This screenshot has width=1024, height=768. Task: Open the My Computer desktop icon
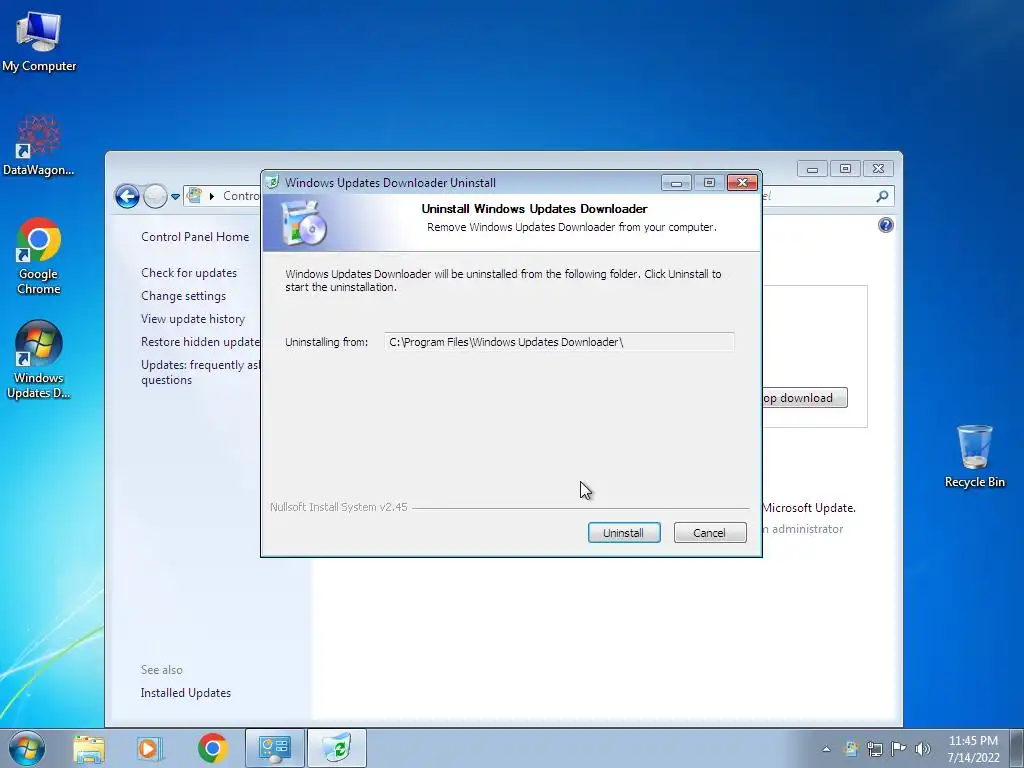click(39, 41)
